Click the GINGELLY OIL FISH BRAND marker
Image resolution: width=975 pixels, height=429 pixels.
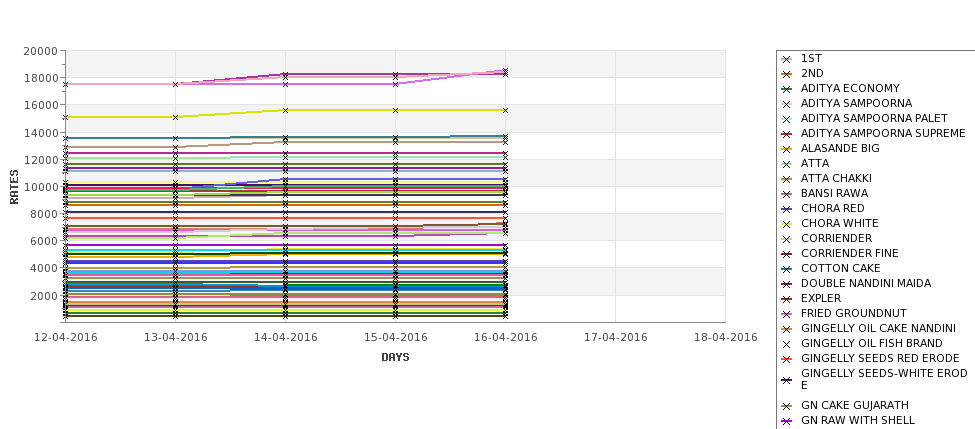(787, 344)
